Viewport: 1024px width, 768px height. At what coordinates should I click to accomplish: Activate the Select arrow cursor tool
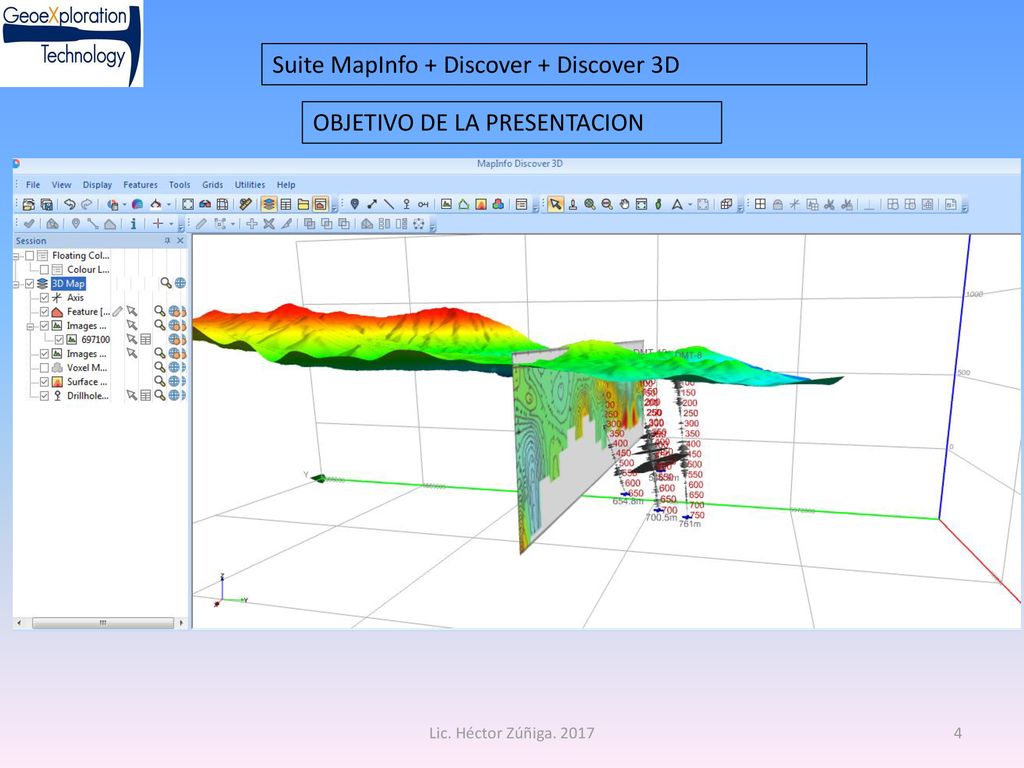pos(555,204)
